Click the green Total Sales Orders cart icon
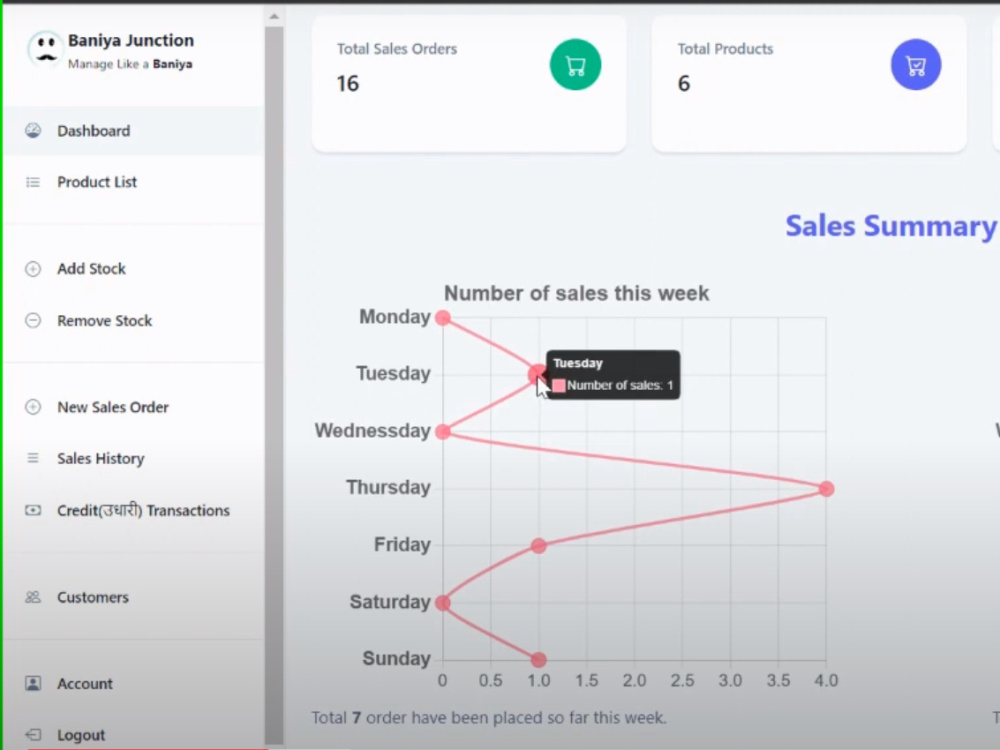This screenshot has height=750, width=1000. pos(575,64)
